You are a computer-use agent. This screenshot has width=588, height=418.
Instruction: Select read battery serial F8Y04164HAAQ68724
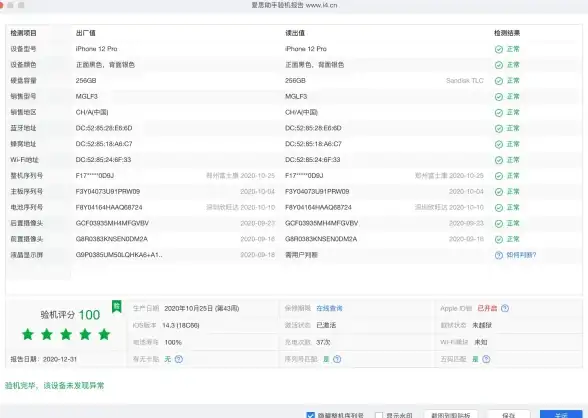pyautogui.click(x=318, y=207)
